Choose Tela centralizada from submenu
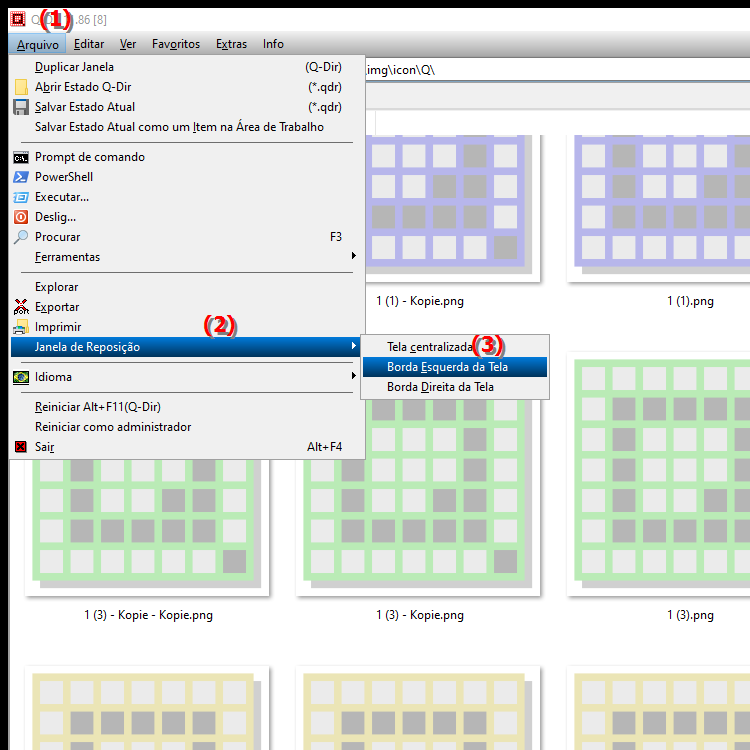The width and height of the screenshot is (750, 750). pyautogui.click(x=428, y=347)
